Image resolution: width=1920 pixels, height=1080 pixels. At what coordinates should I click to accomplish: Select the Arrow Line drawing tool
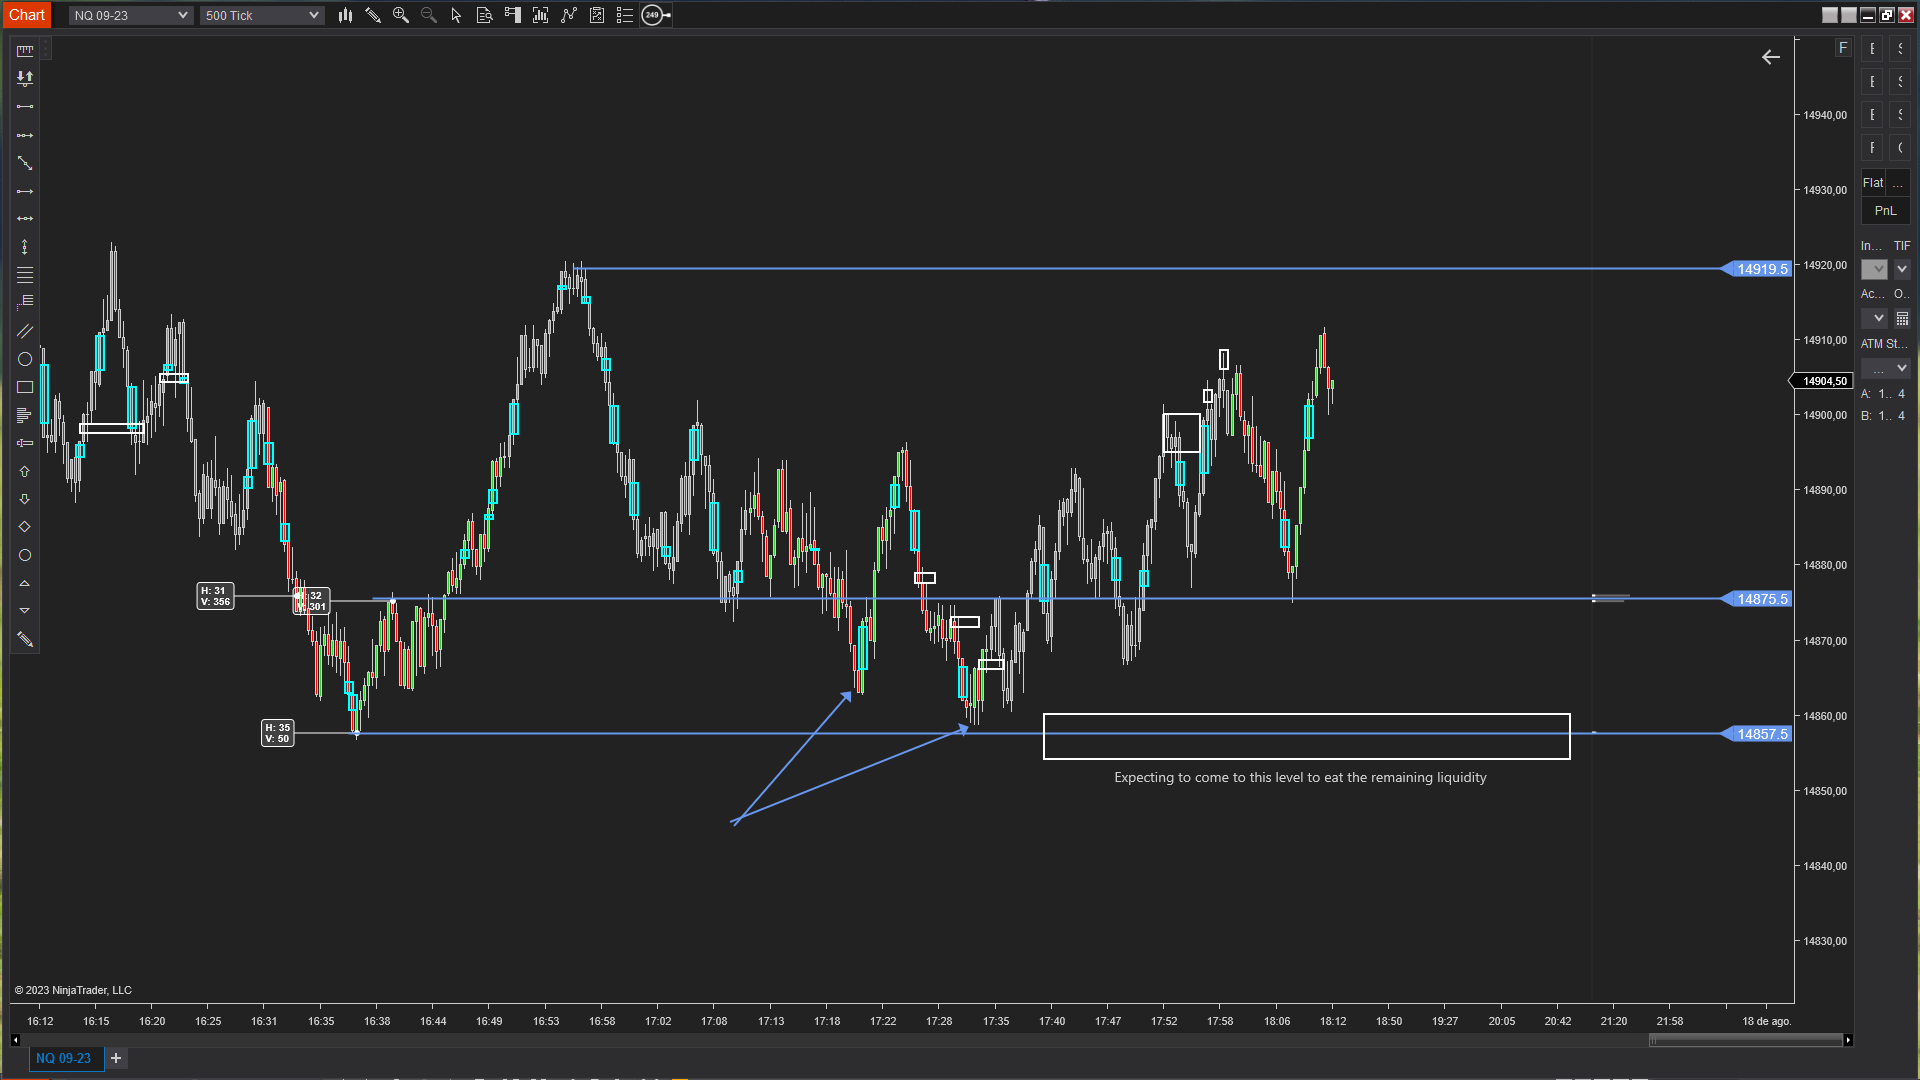tap(25, 191)
